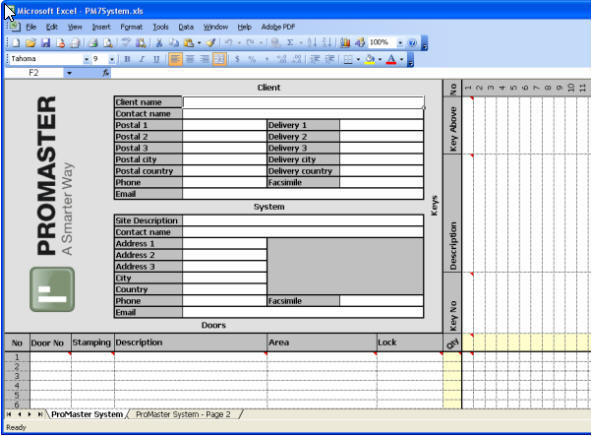Open the Data menu

(x=186, y=27)
